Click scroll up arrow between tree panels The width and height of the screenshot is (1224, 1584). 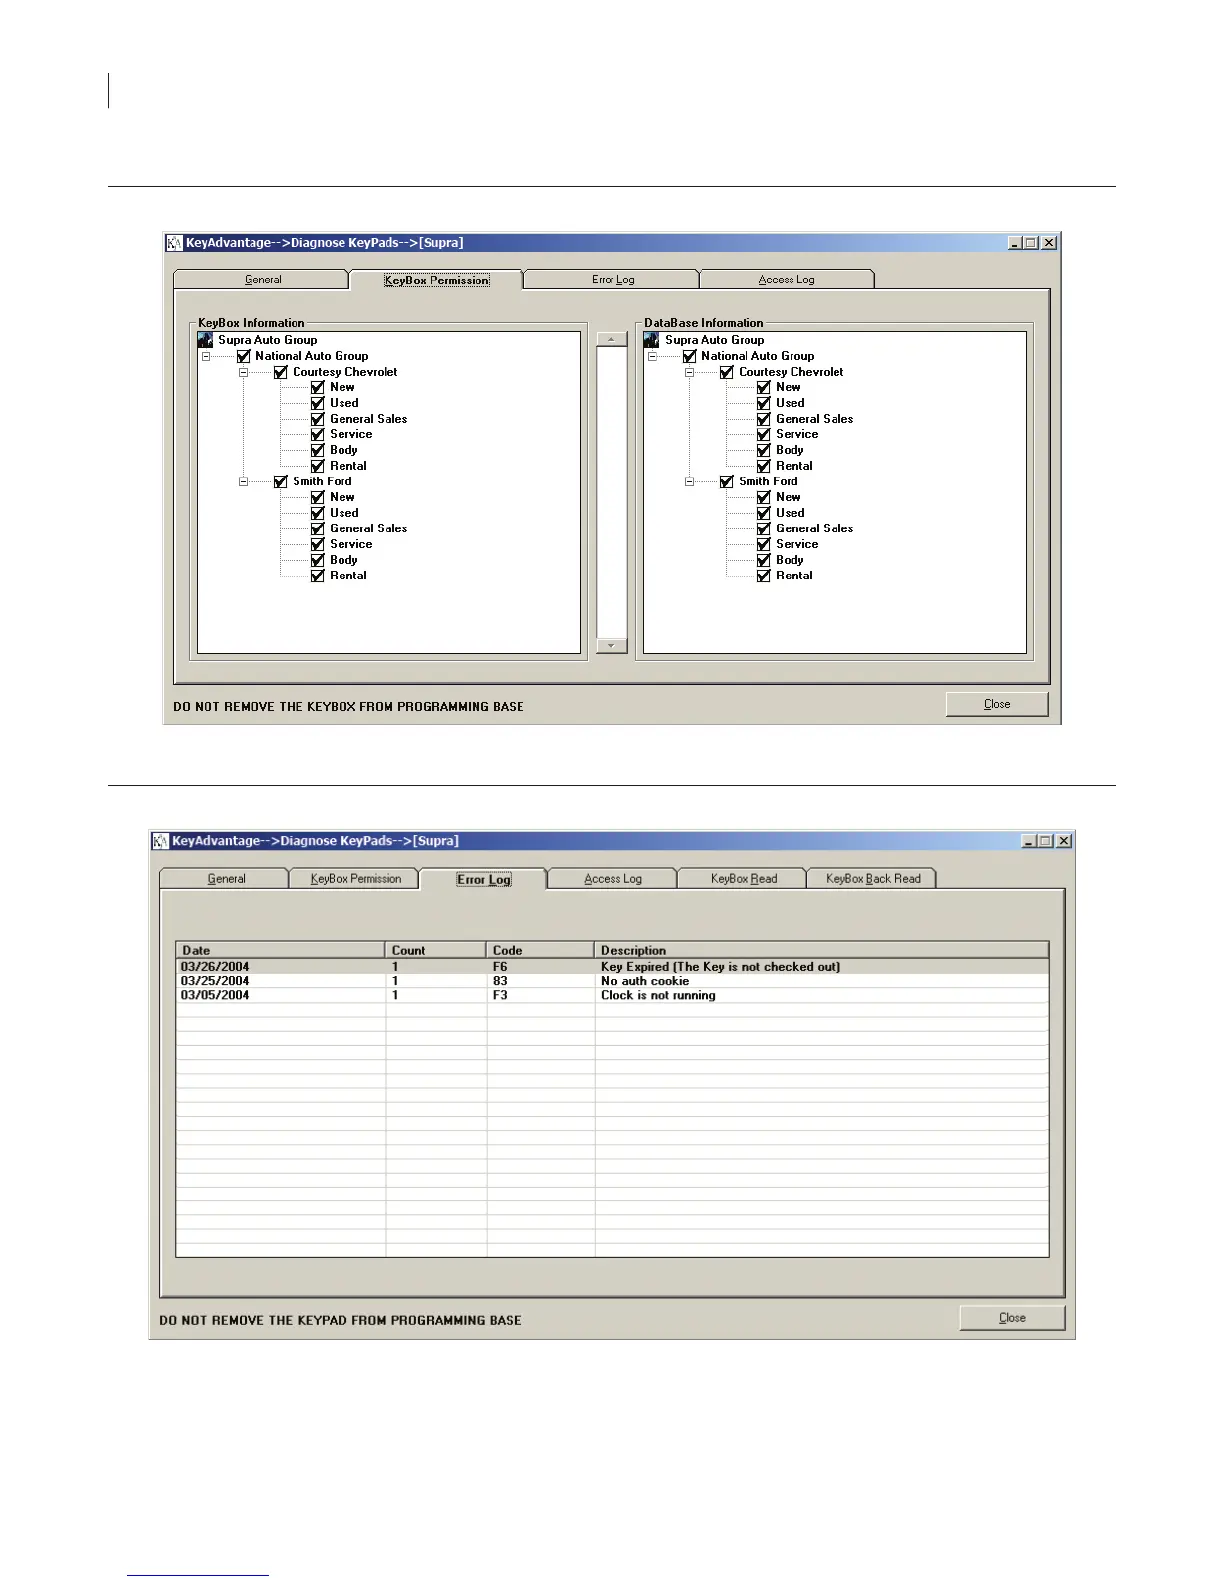pos(611,340)
